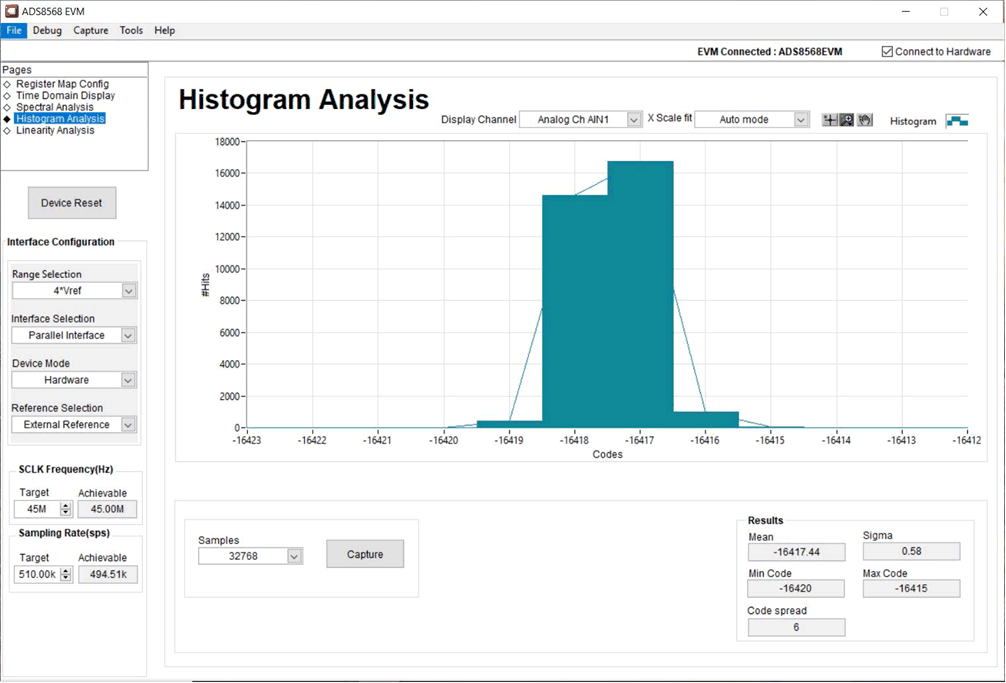Open the Samples count dropdown
Screen dimensions: 1006x683
tap(294, 557)
